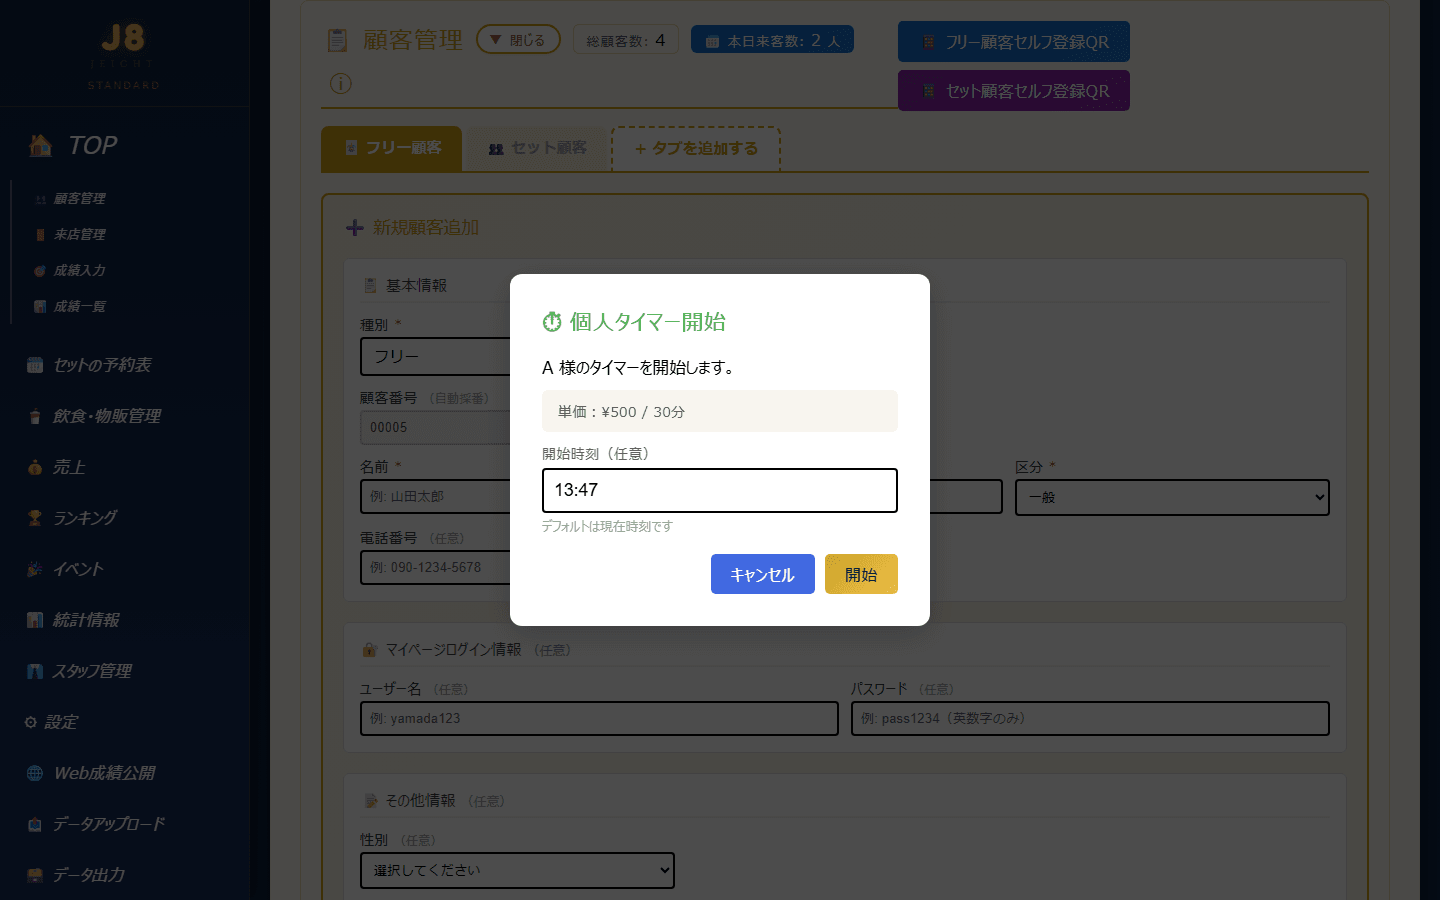Click the chart icon for 統計情報

coord(35,620)
